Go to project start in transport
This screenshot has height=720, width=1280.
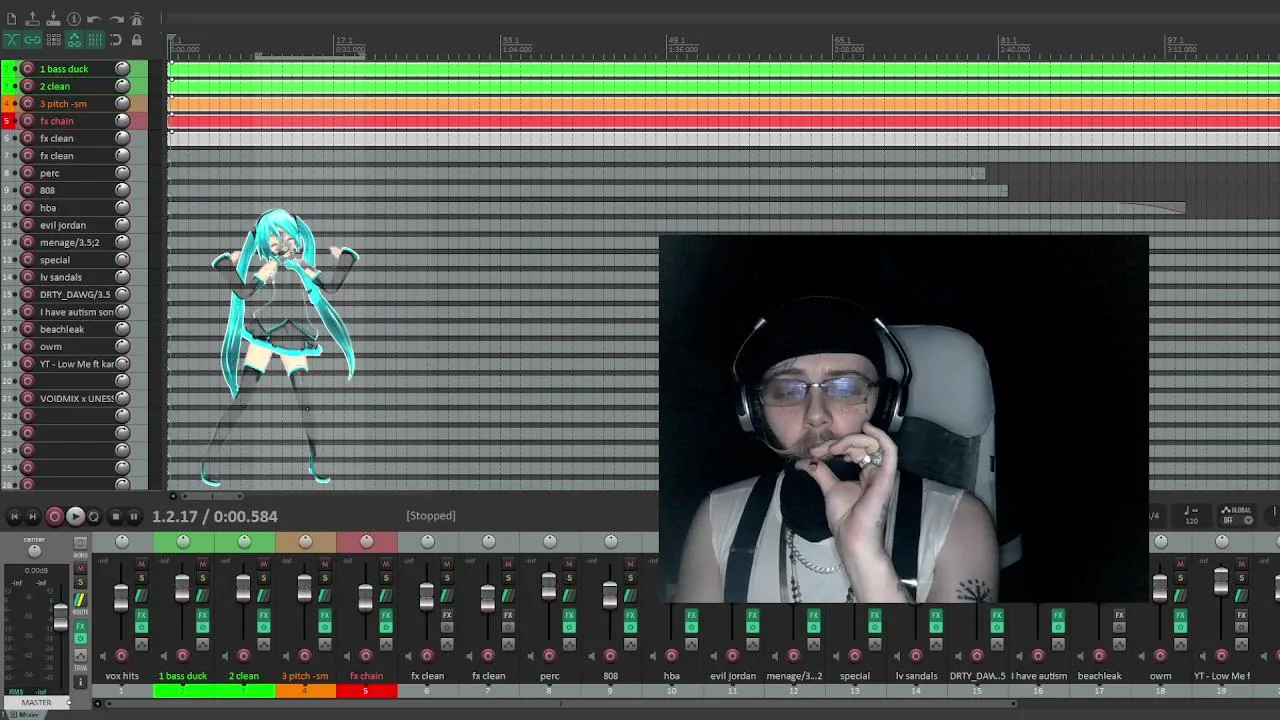tap(14, 517)
